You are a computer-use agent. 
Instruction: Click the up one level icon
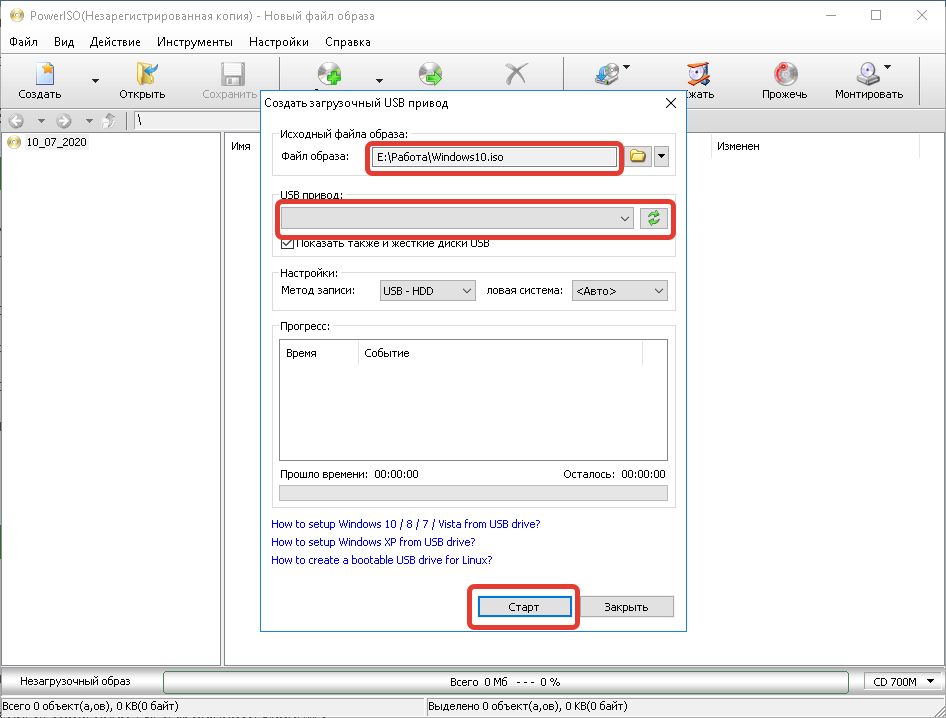tap(109, 121)
